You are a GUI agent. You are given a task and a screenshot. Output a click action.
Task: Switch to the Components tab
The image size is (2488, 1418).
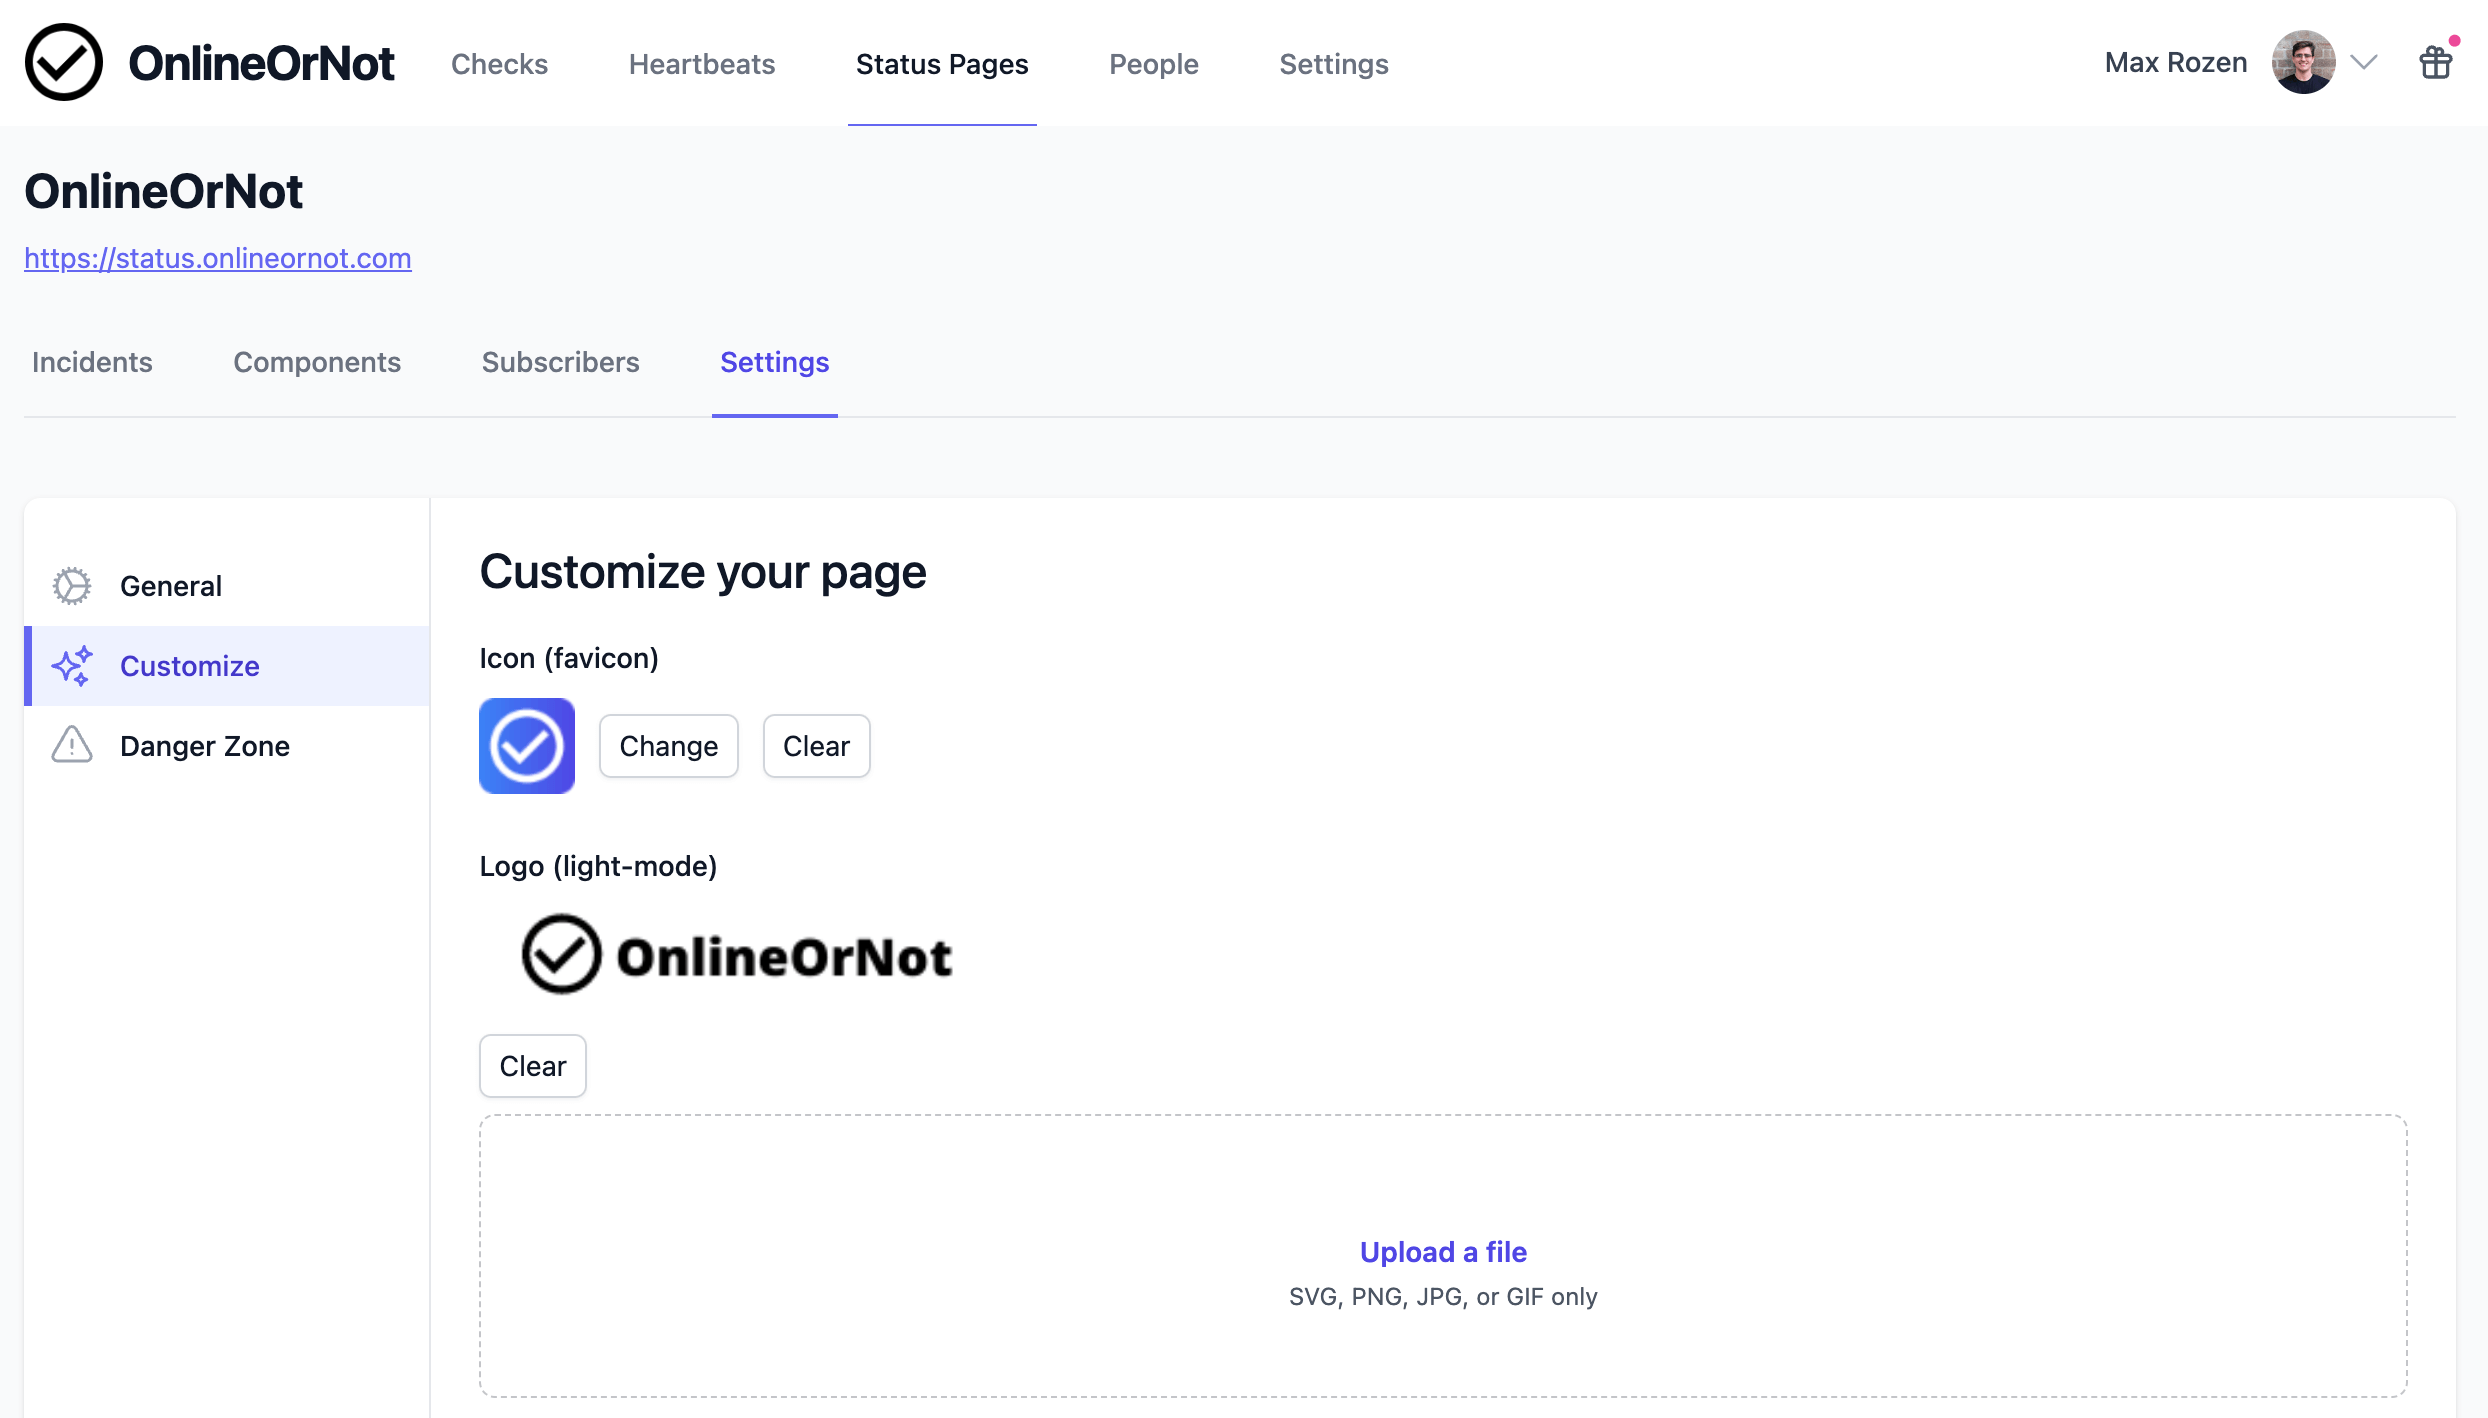[318, 360]
